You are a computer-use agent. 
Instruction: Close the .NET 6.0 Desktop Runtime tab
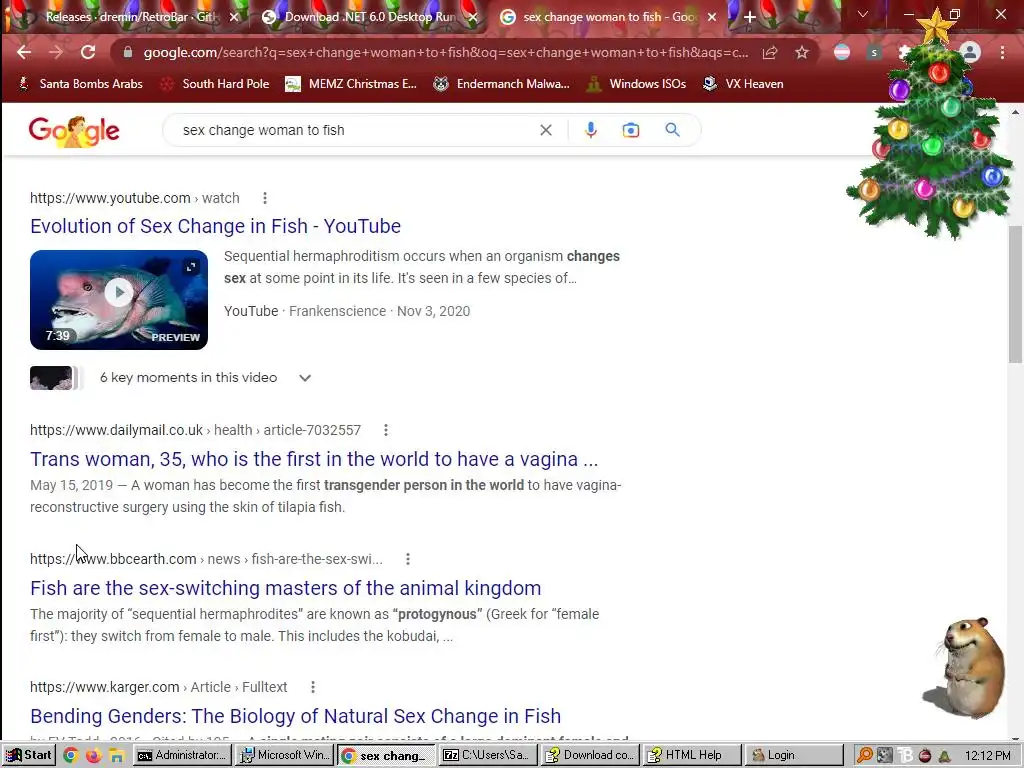(473, 18)
